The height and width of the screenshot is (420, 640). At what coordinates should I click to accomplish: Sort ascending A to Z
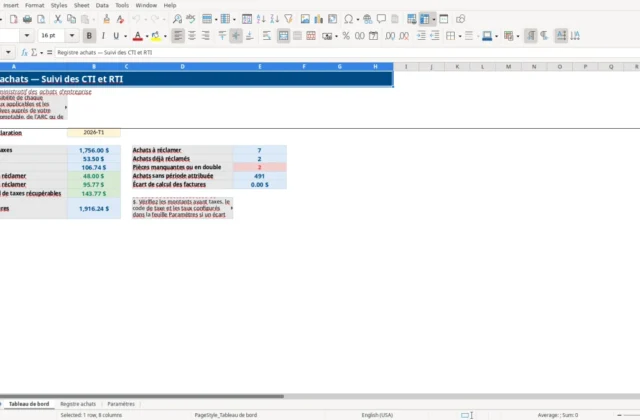tap(261, 19)
